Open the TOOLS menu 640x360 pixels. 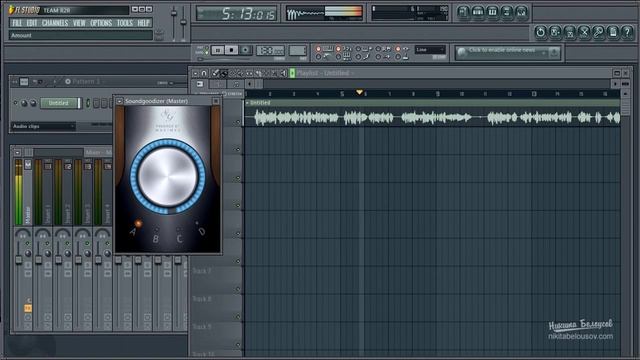124,23
